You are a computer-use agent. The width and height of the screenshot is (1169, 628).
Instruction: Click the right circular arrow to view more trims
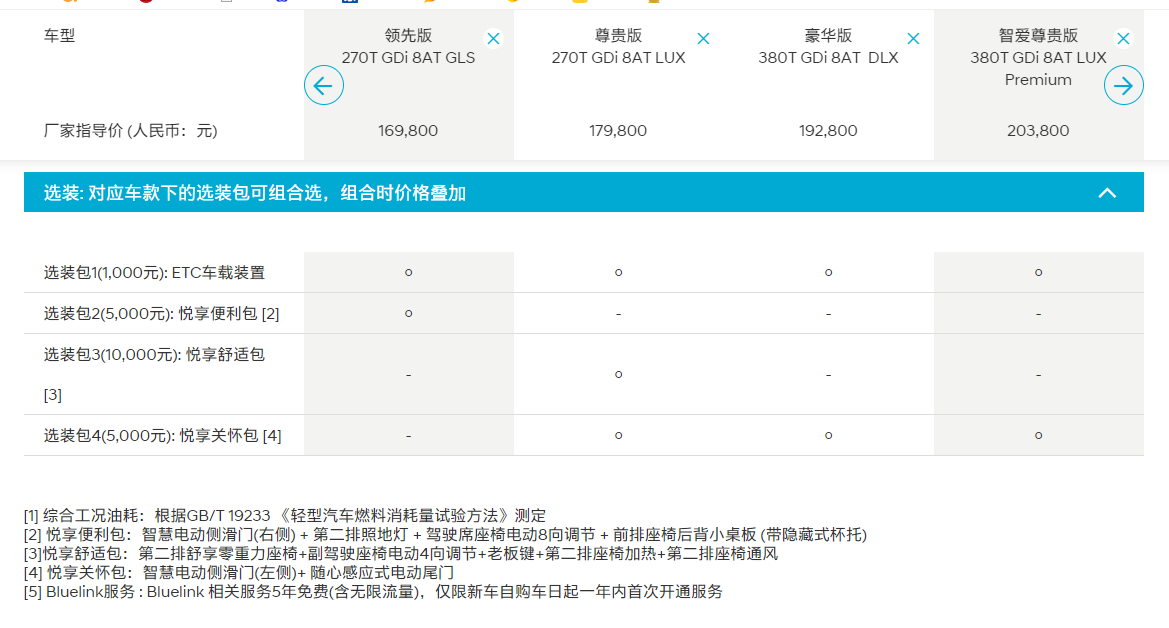tap(1123, 85)
